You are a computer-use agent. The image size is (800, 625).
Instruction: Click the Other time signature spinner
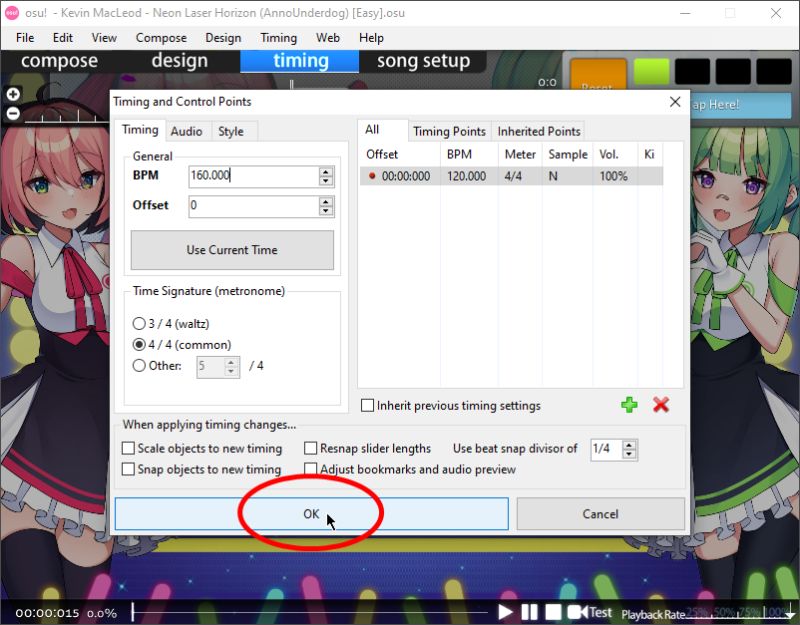[232, 367]
